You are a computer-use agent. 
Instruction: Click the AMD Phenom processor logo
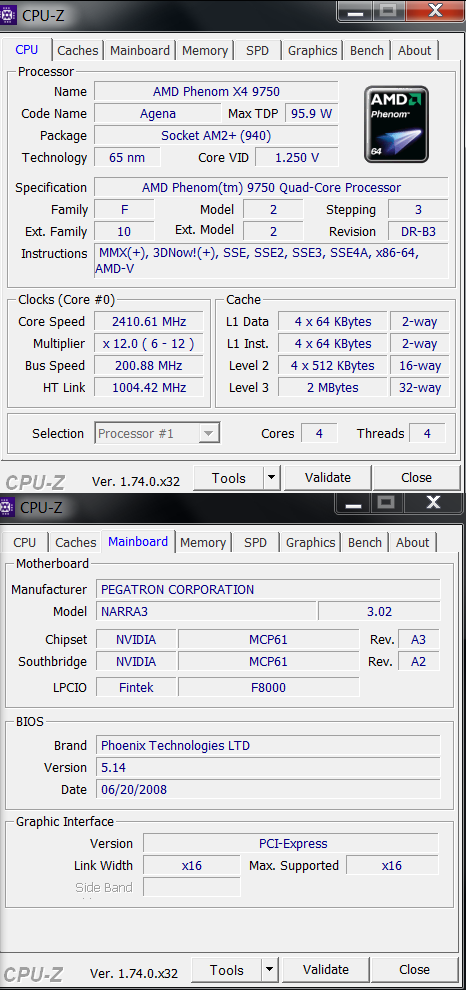396,124
